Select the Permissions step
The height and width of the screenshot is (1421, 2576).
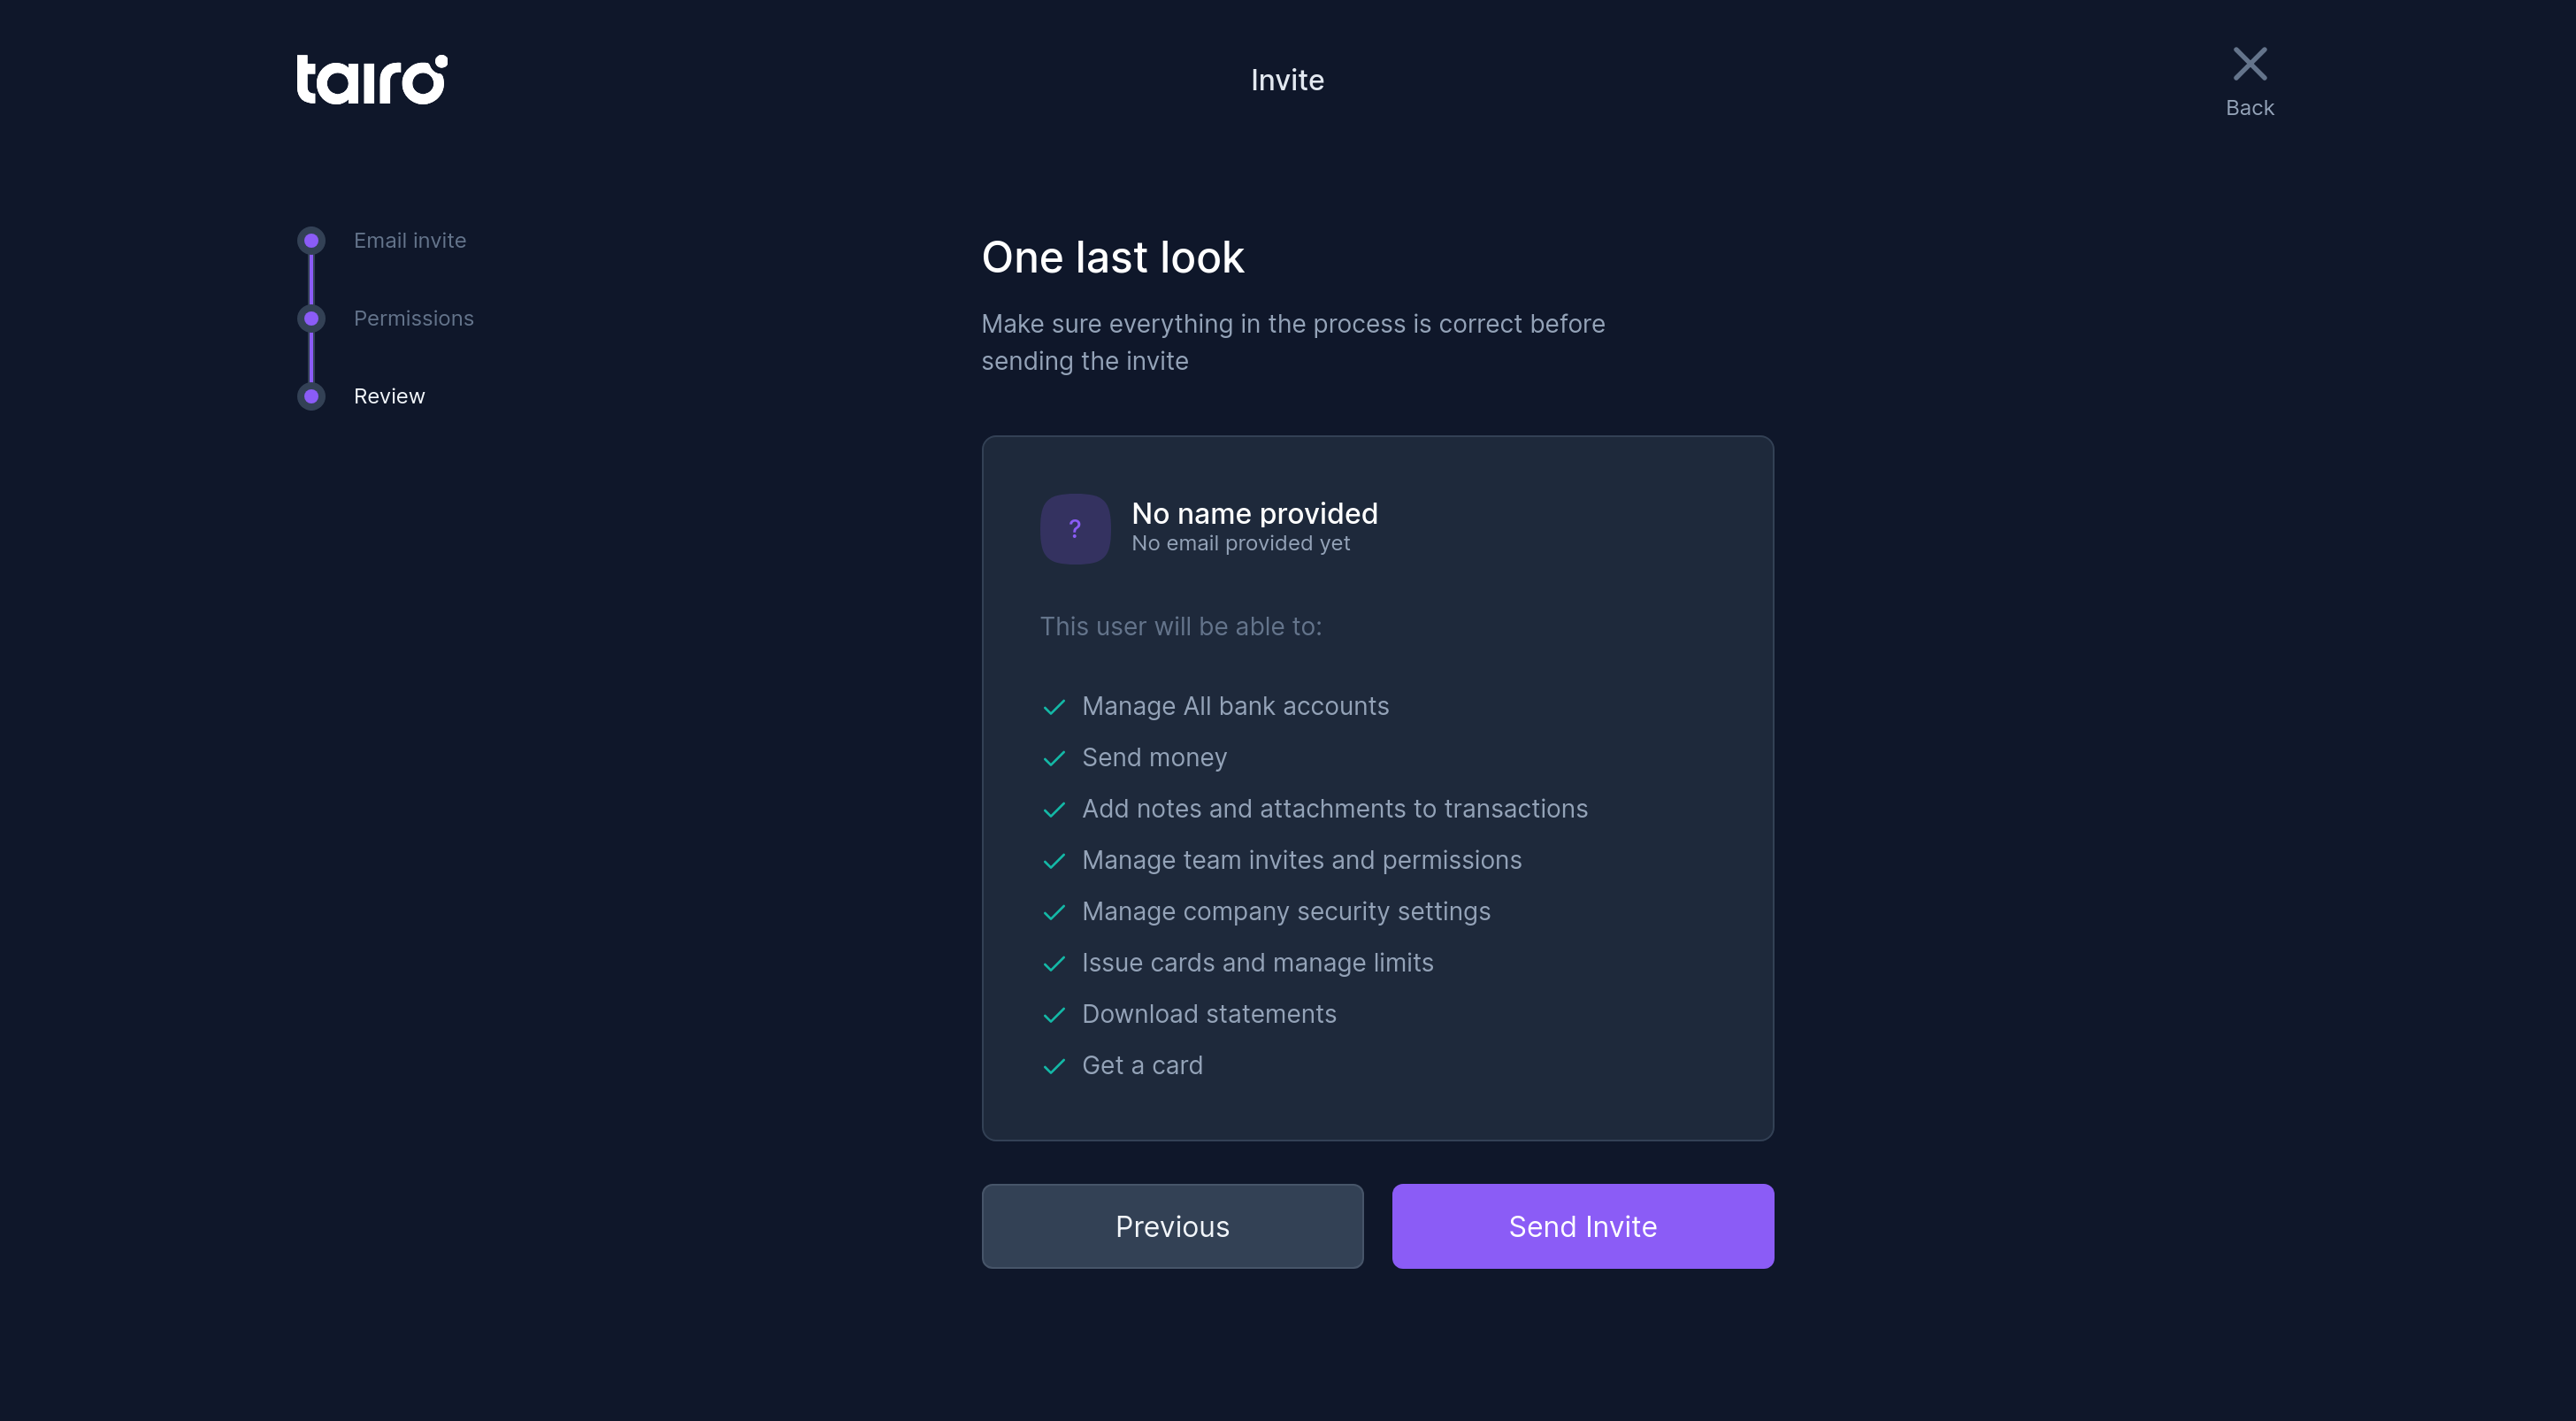point(414,318)
